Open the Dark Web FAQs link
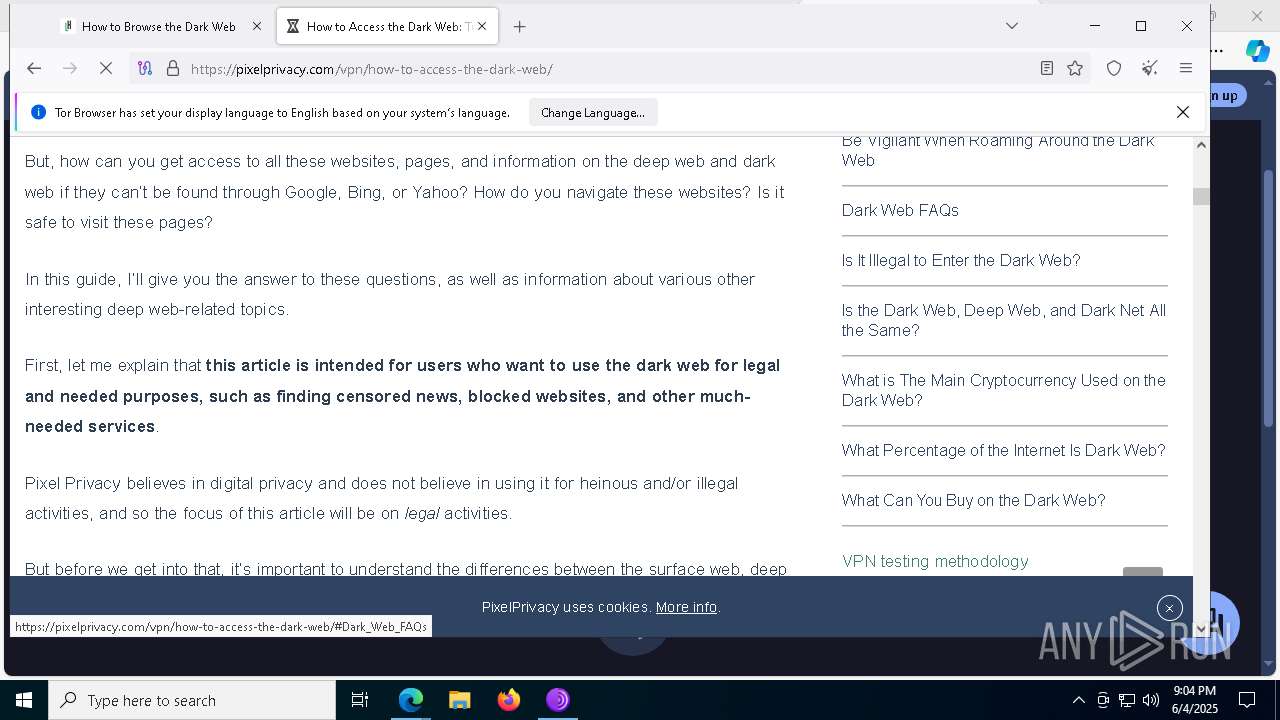The image size is (1280, 720). tap(900, 210)
